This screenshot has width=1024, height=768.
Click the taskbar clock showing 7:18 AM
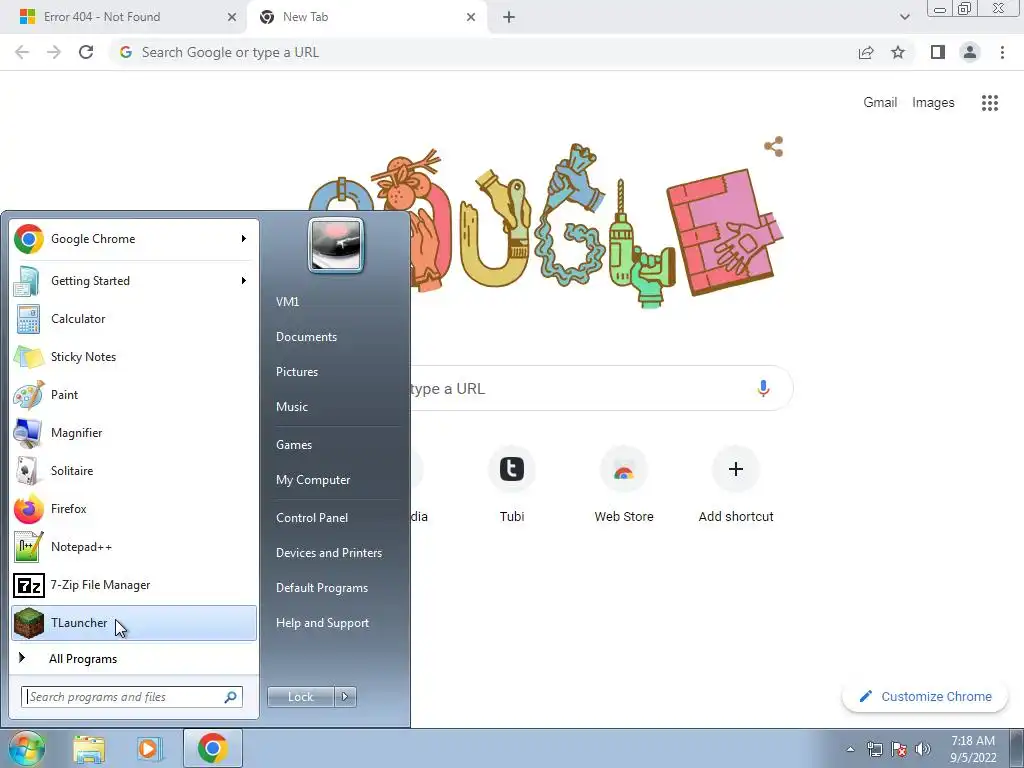pos(973,749)
